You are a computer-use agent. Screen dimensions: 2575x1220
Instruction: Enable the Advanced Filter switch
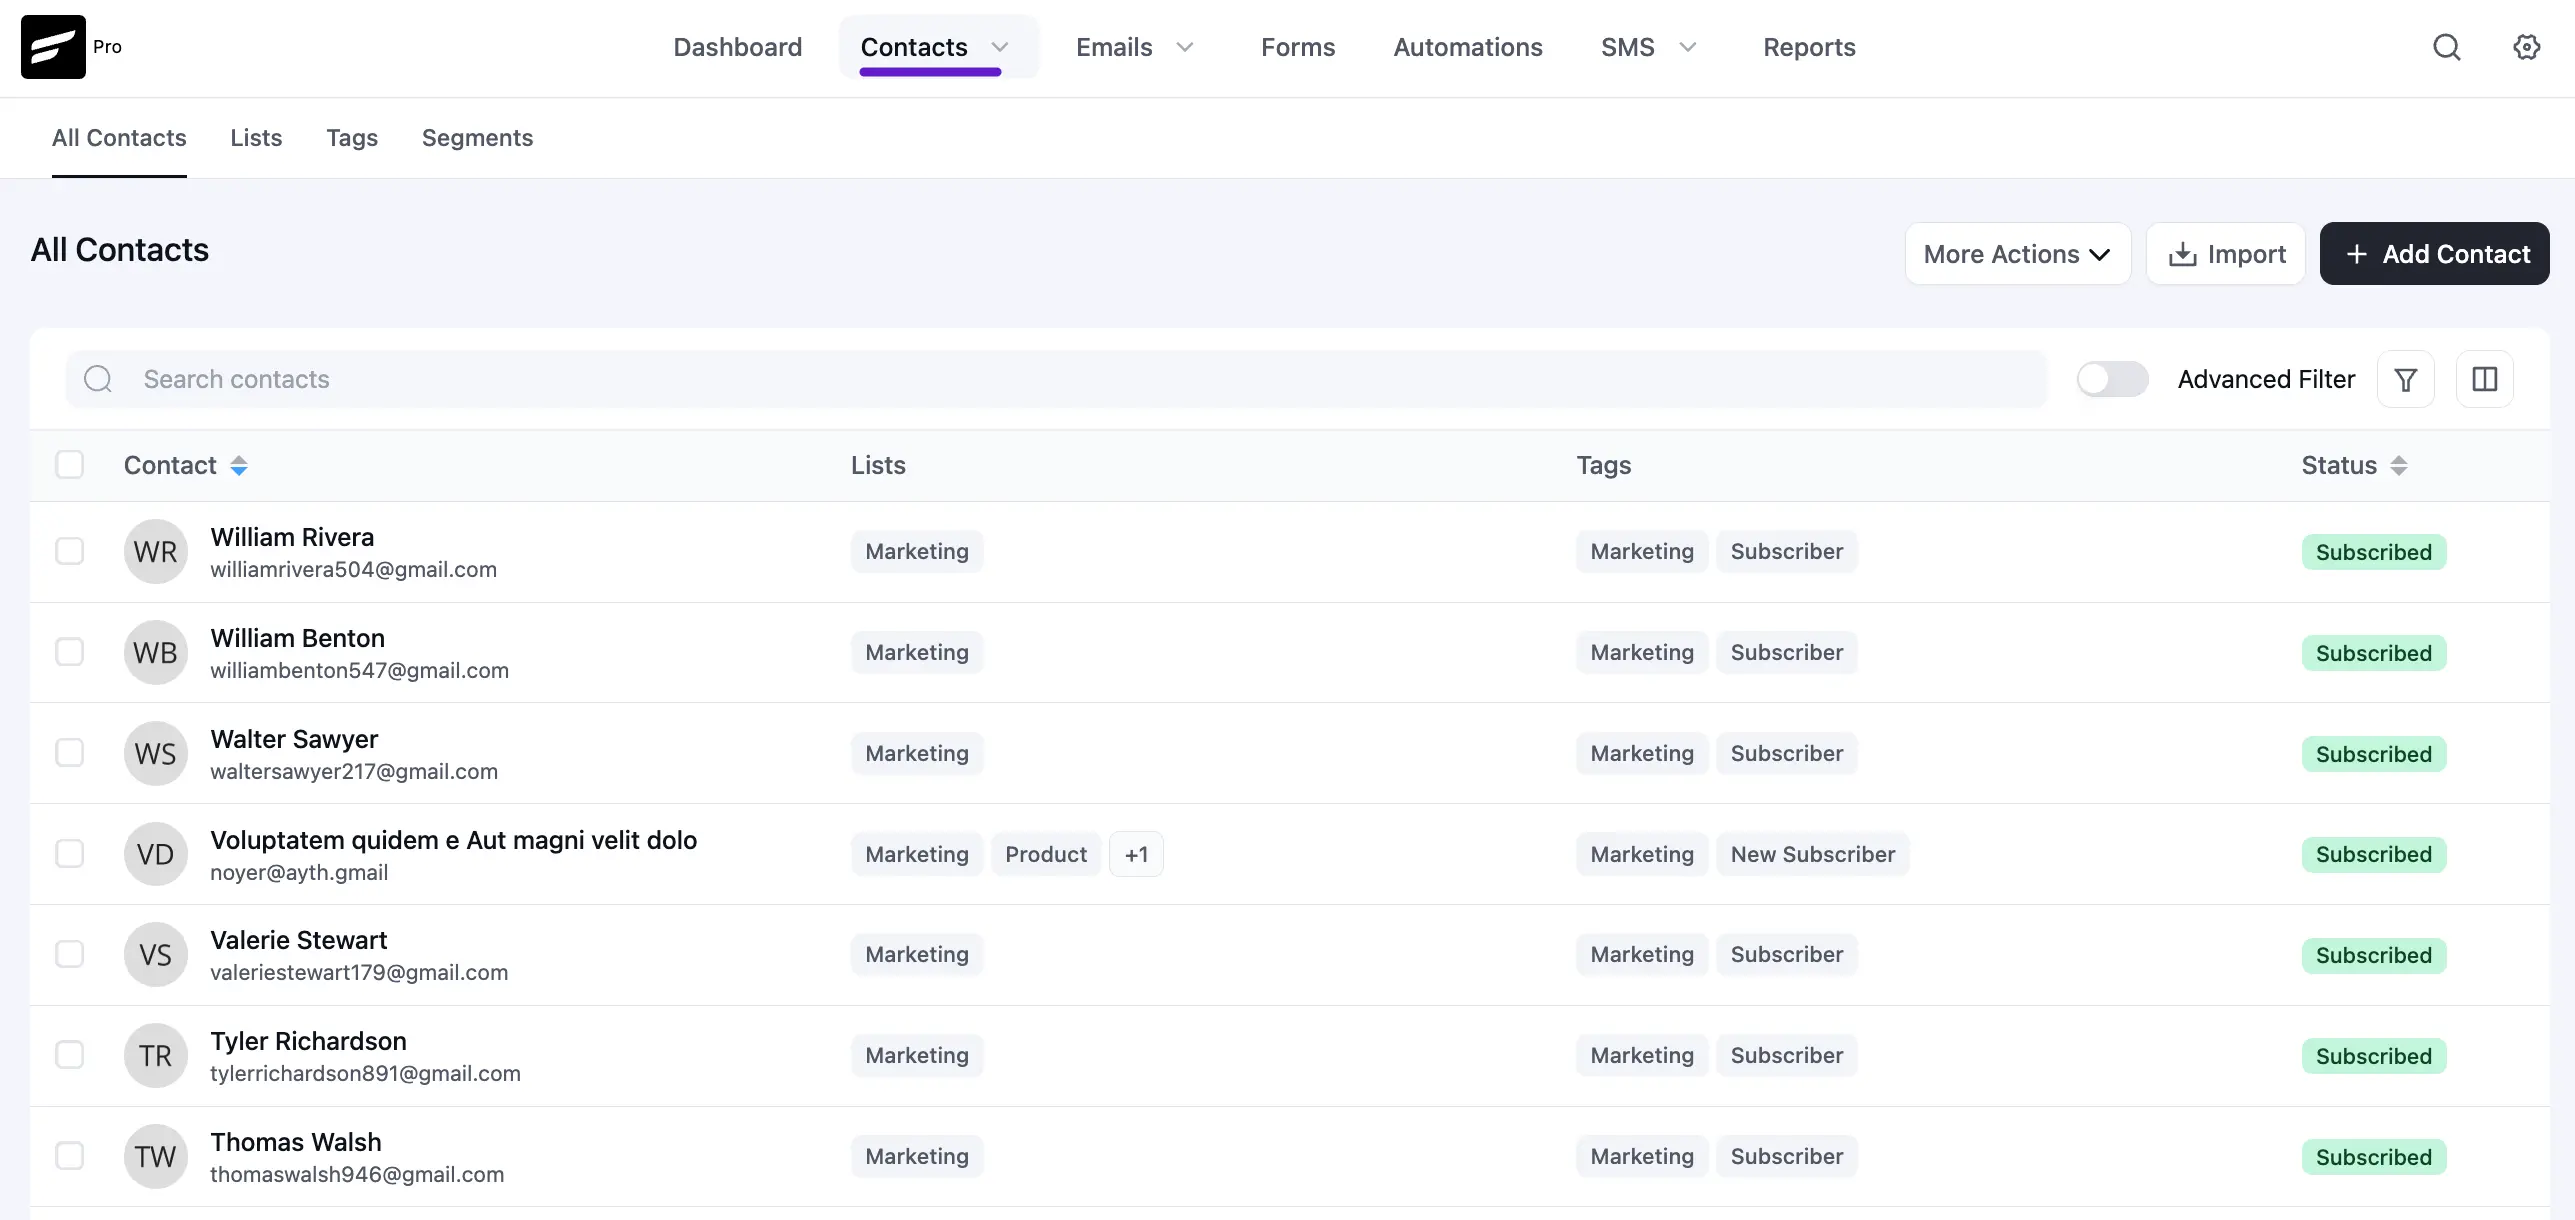[x=2112, y=379]
